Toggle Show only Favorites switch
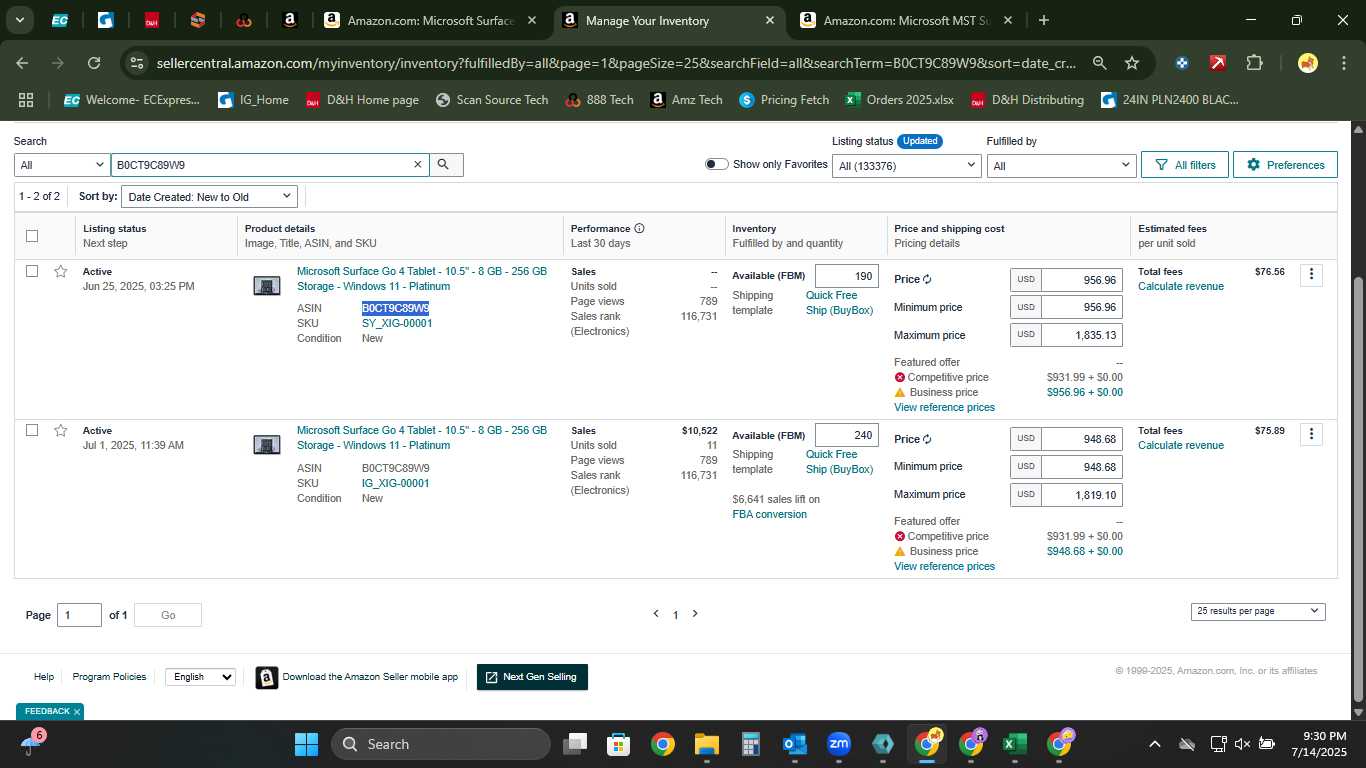Screen dimensions: 1366x768 tap(717, 164)
